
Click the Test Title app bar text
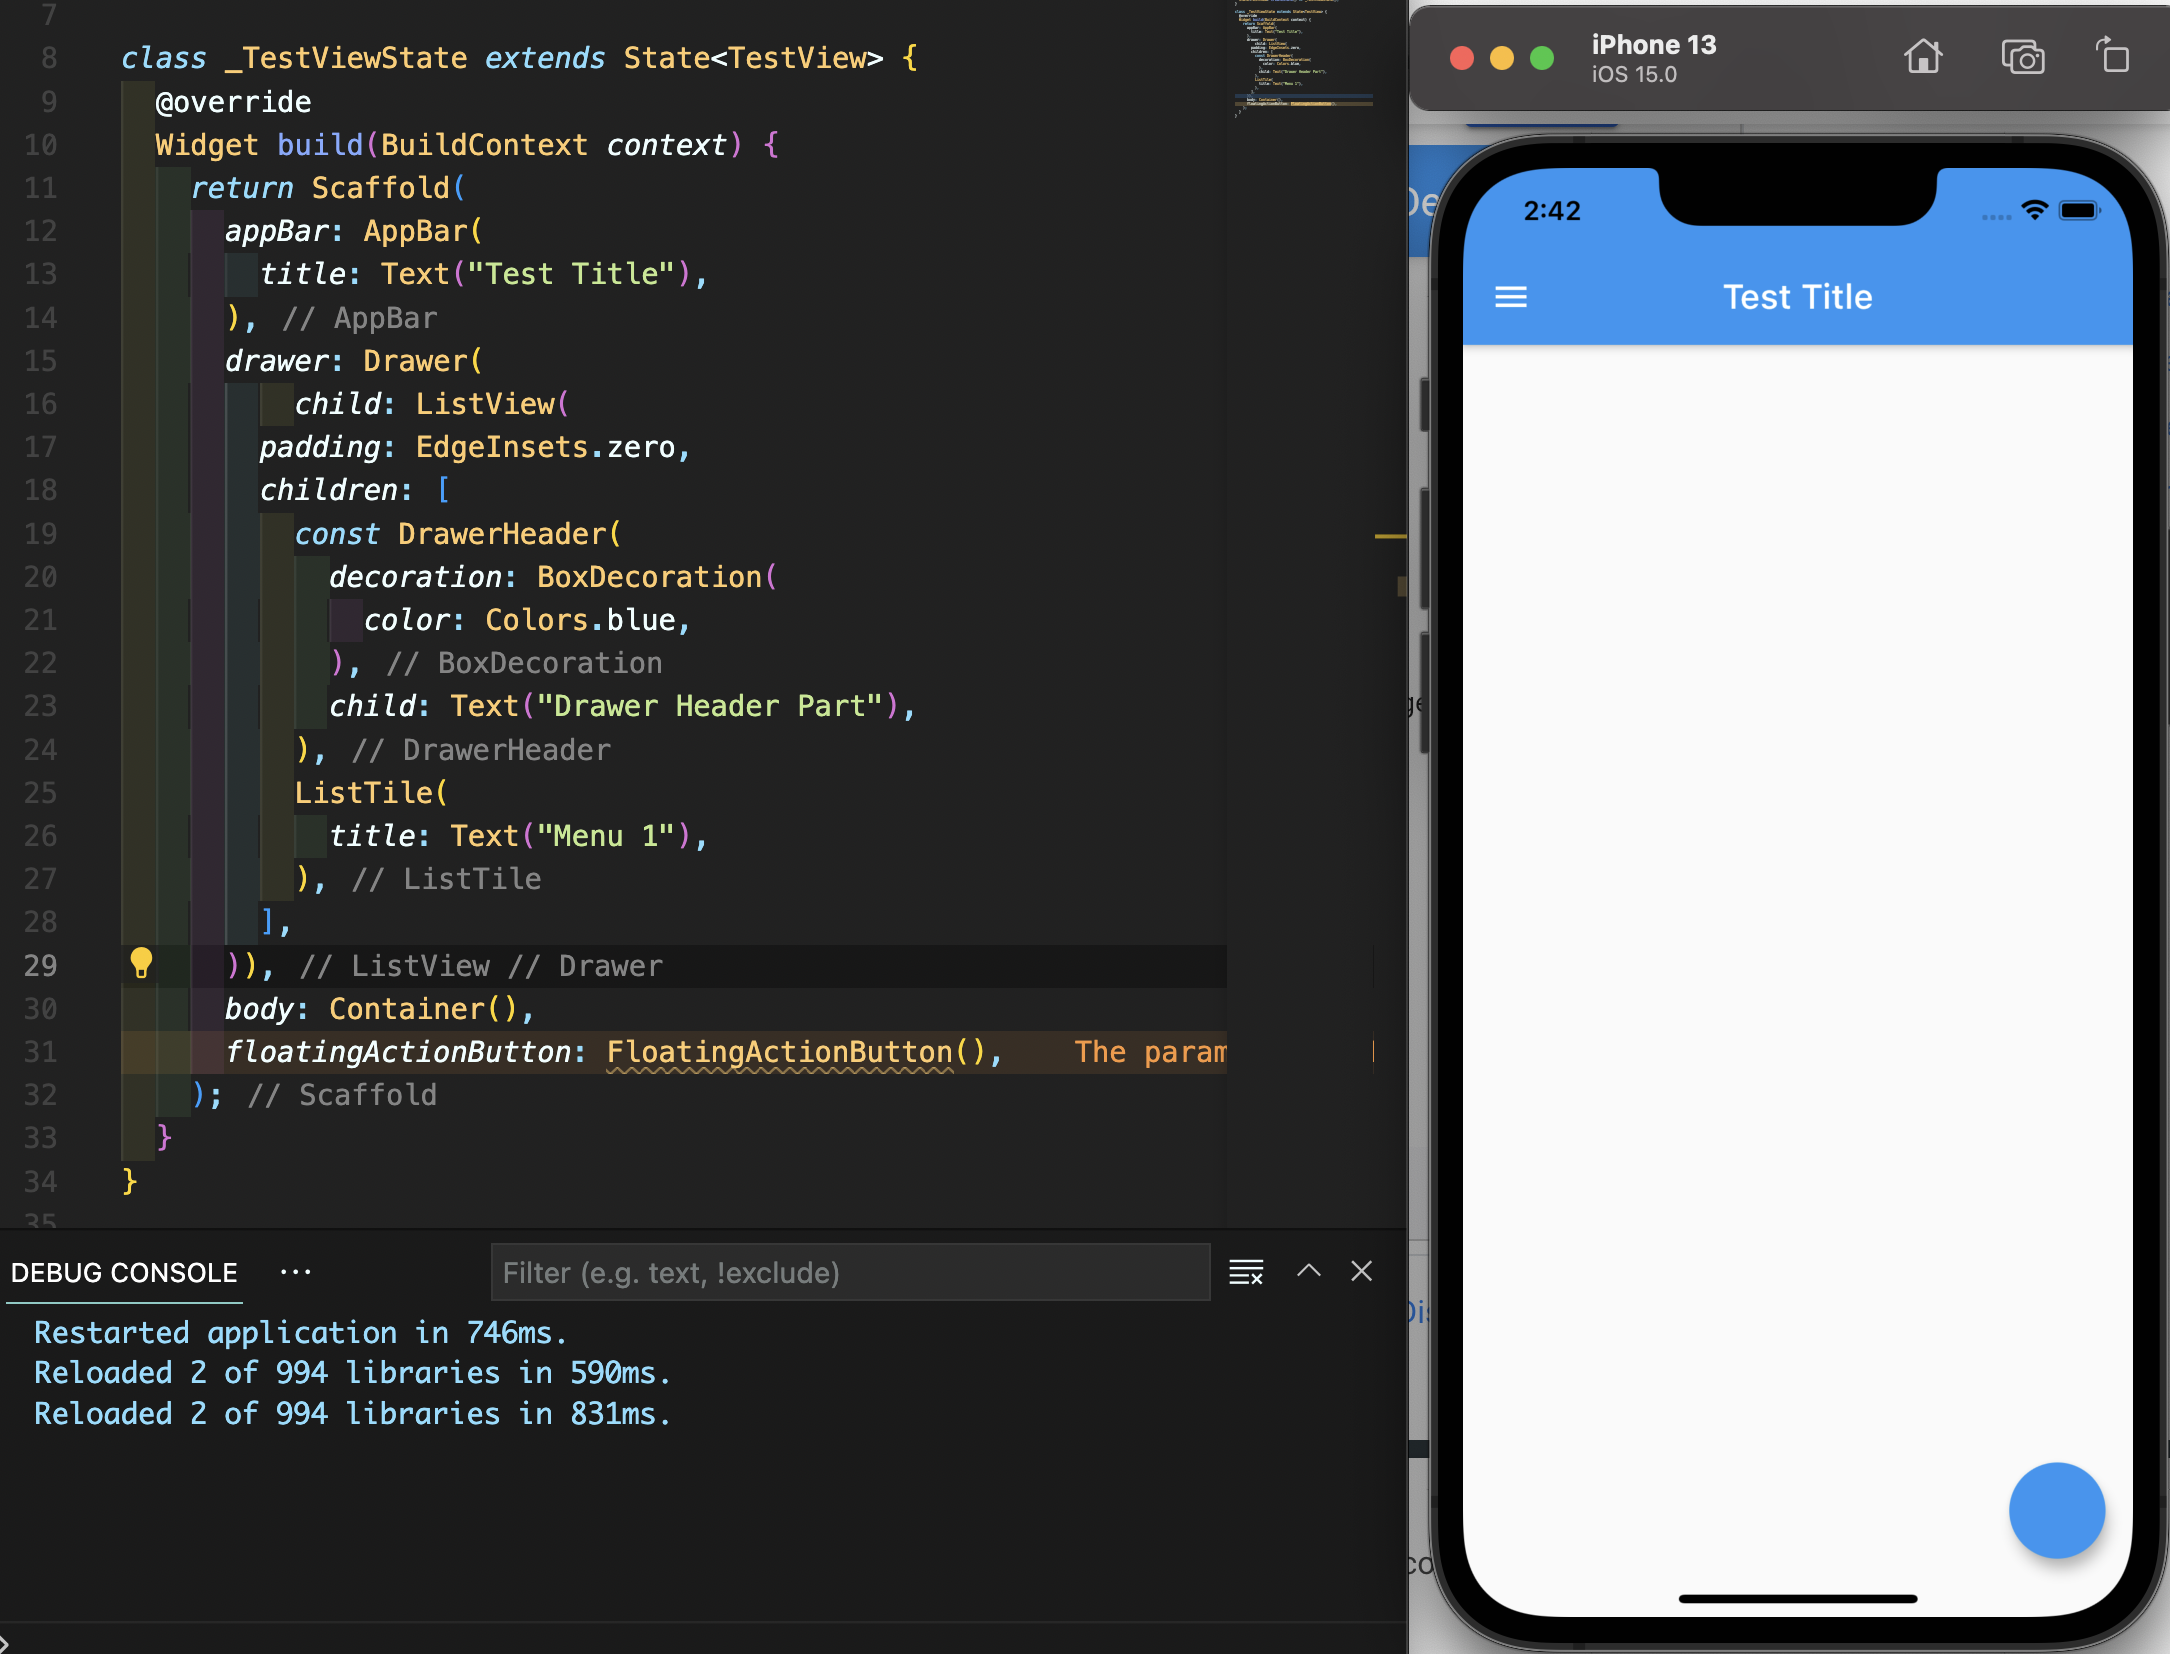pyautogui.click(x=1797, y=297)
